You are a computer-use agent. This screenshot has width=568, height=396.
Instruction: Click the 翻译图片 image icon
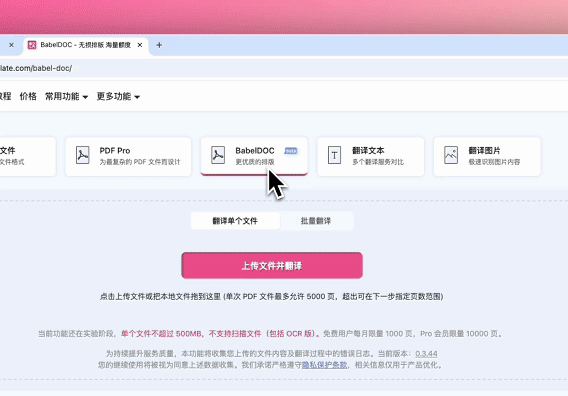click(x=451, y=155)
